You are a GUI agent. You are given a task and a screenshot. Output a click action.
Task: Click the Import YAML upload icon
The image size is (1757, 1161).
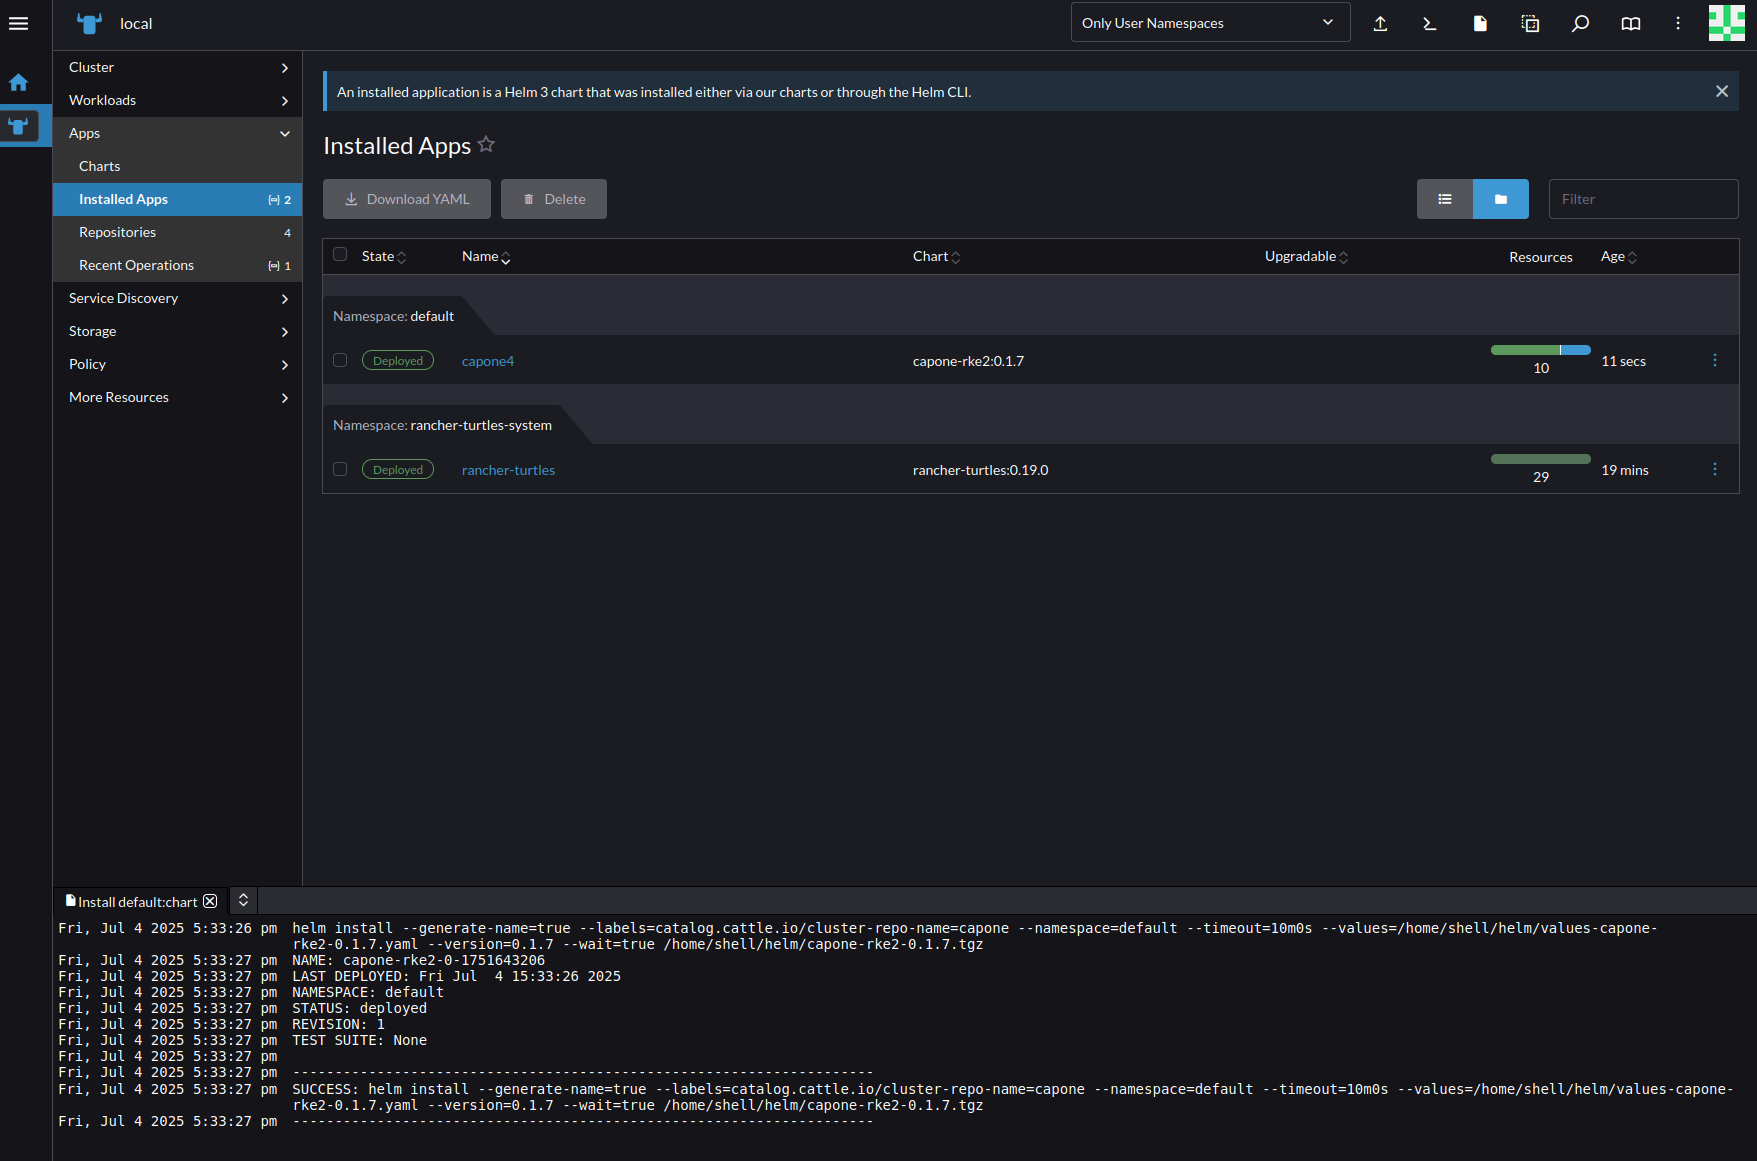[1380, 23]
